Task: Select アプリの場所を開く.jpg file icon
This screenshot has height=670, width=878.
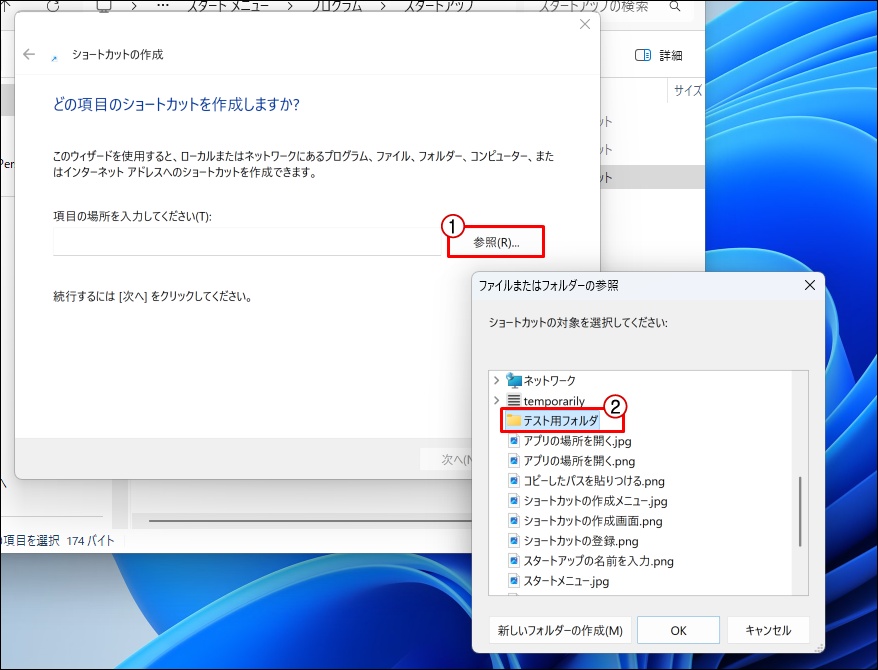Action: [x=514, y=441]
